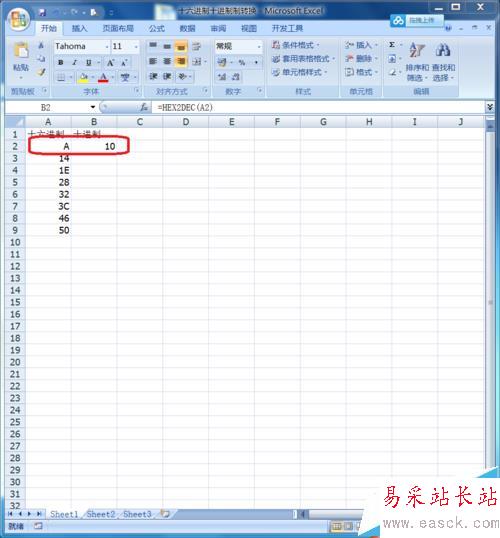
Task: Switch to the 页面布局 ribbon tab
Action: point(118,28)
